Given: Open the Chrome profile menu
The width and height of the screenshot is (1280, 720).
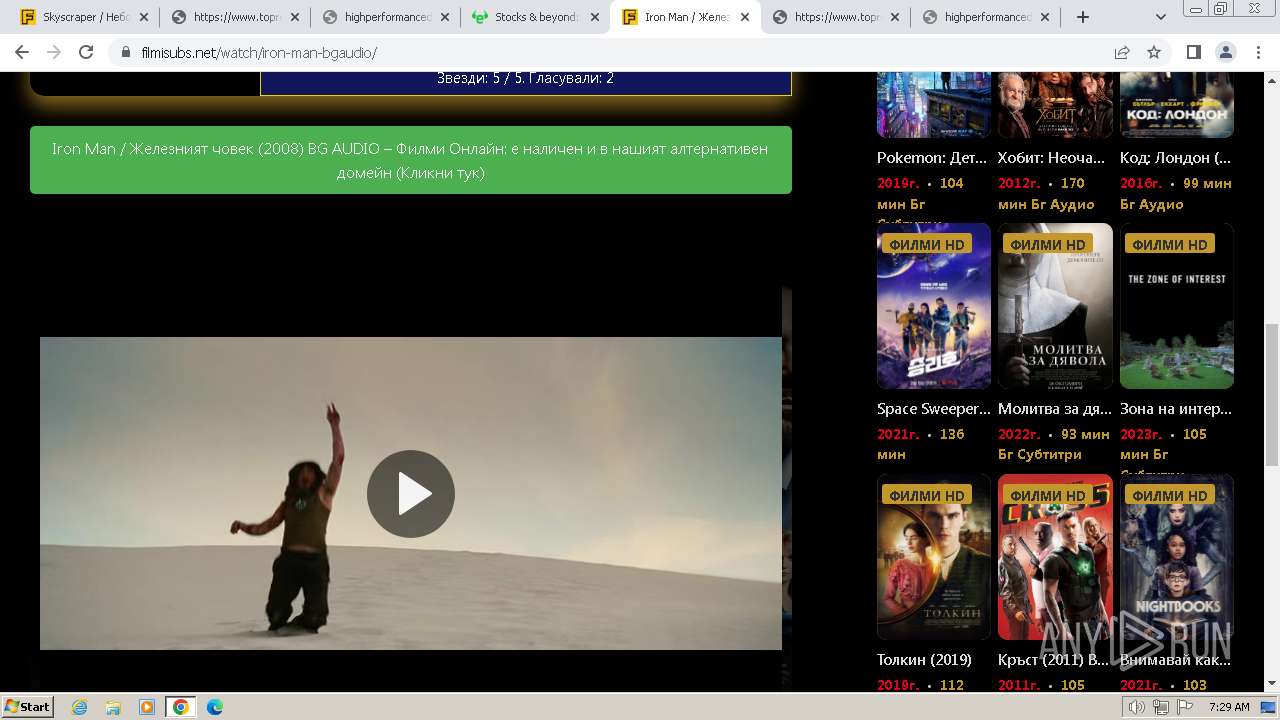Looking at the screenshot, I should pos(1226,52).
